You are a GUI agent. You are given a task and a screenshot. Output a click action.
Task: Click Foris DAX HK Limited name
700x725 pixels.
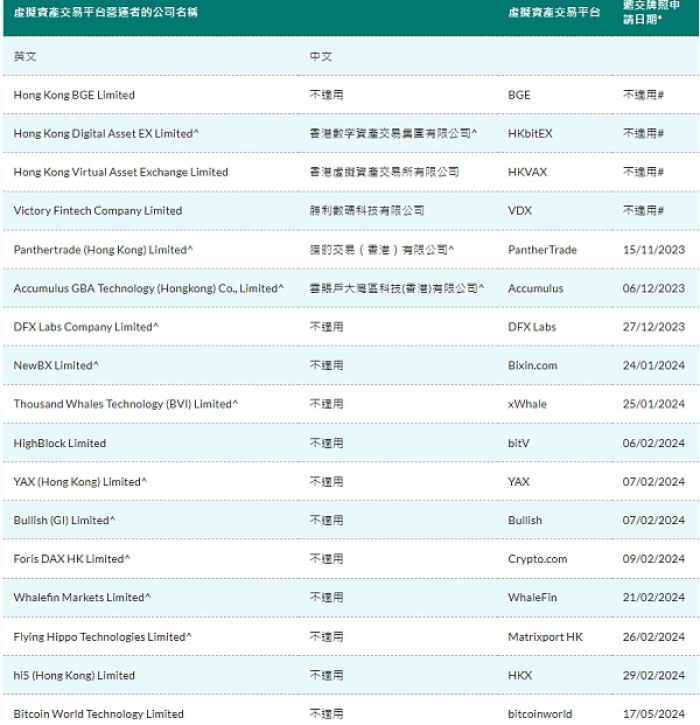click(x=72, y=559)
